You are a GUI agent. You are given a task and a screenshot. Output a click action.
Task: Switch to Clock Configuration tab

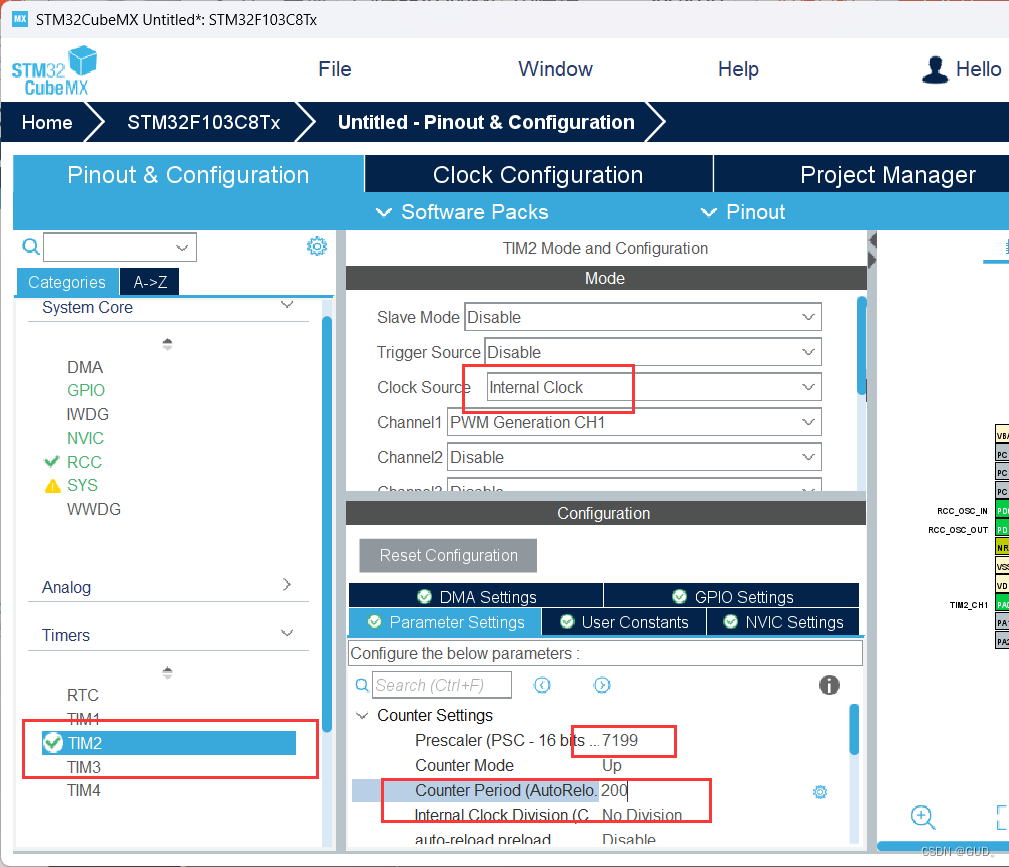538,174
